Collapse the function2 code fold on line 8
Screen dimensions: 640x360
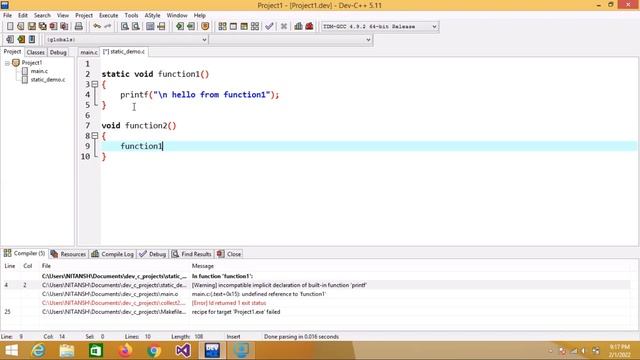pyautogui.click(x=95, y=136)
